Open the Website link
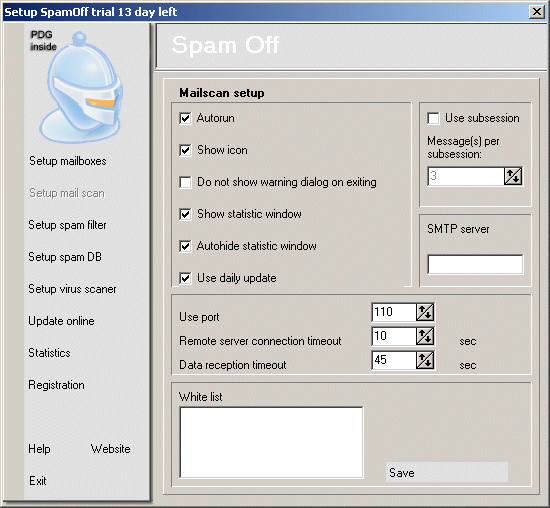The width and height of the screenshot is (550, 508). [x=110, y=449]
